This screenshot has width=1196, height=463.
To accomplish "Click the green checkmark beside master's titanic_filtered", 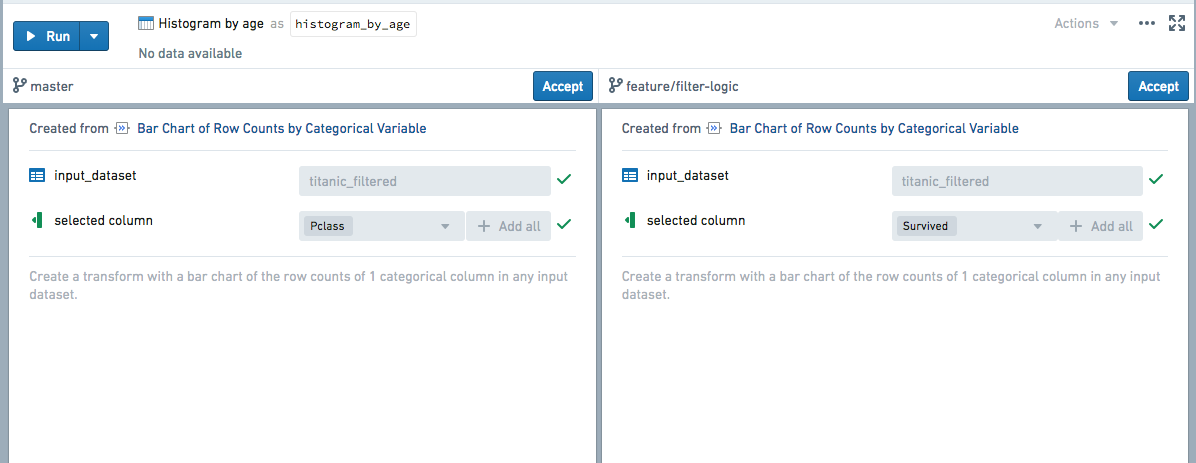I will (564, 180).
